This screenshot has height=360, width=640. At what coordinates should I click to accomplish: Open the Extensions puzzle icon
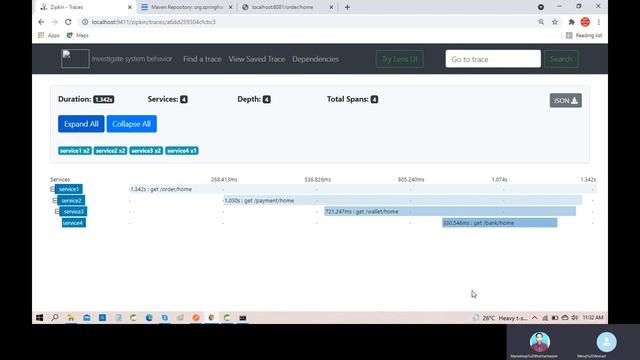pos(571,22)
